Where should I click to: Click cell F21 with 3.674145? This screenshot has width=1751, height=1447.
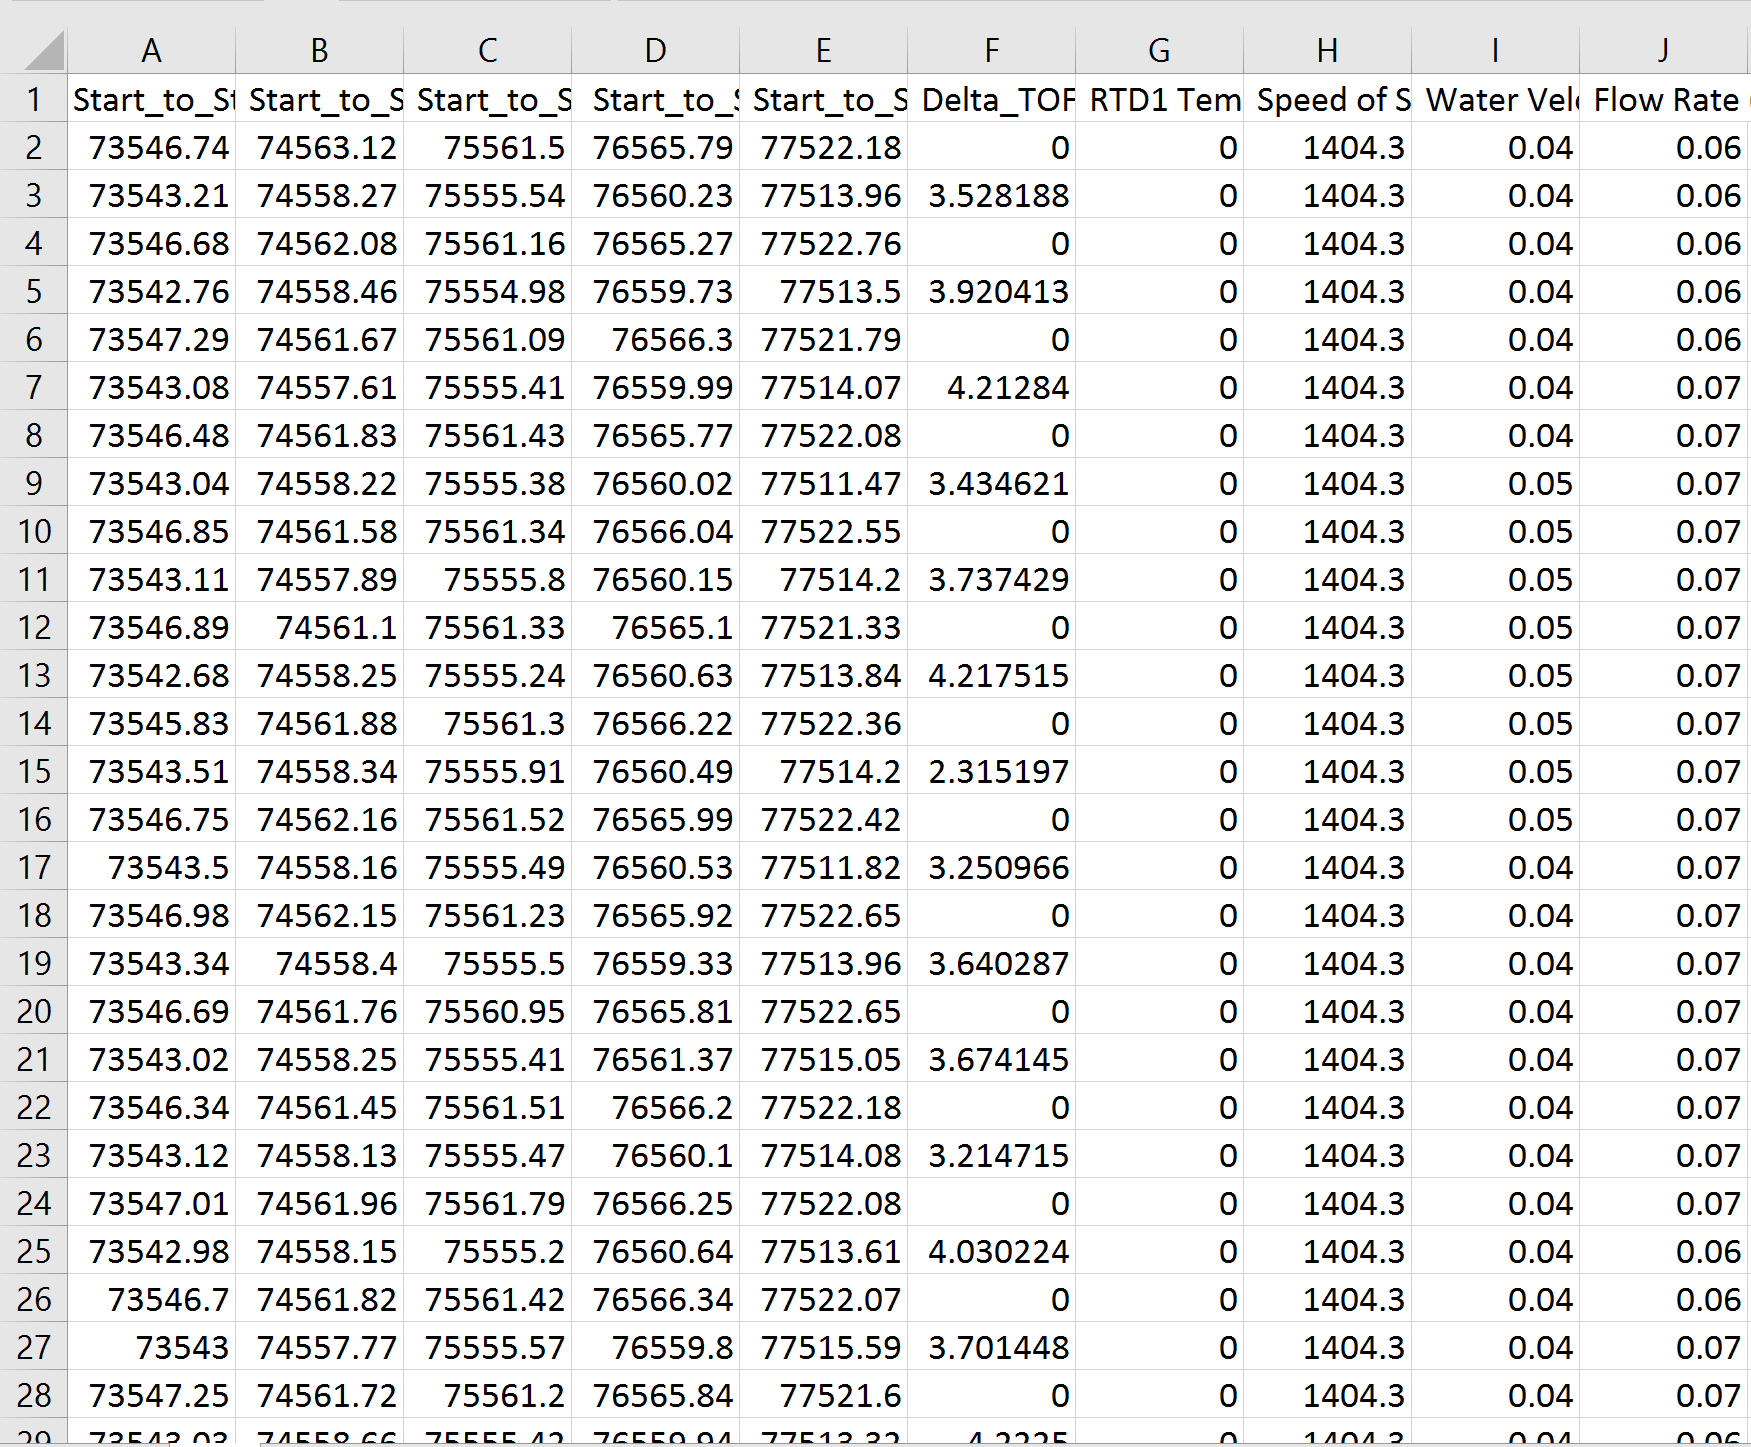click(x=991, y=1059)
